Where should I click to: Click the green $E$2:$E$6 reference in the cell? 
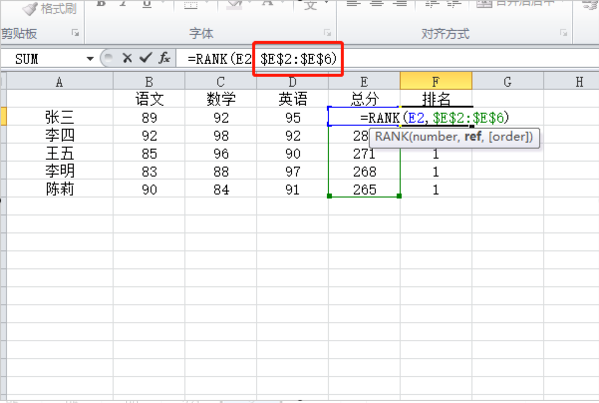click(468, 118)
